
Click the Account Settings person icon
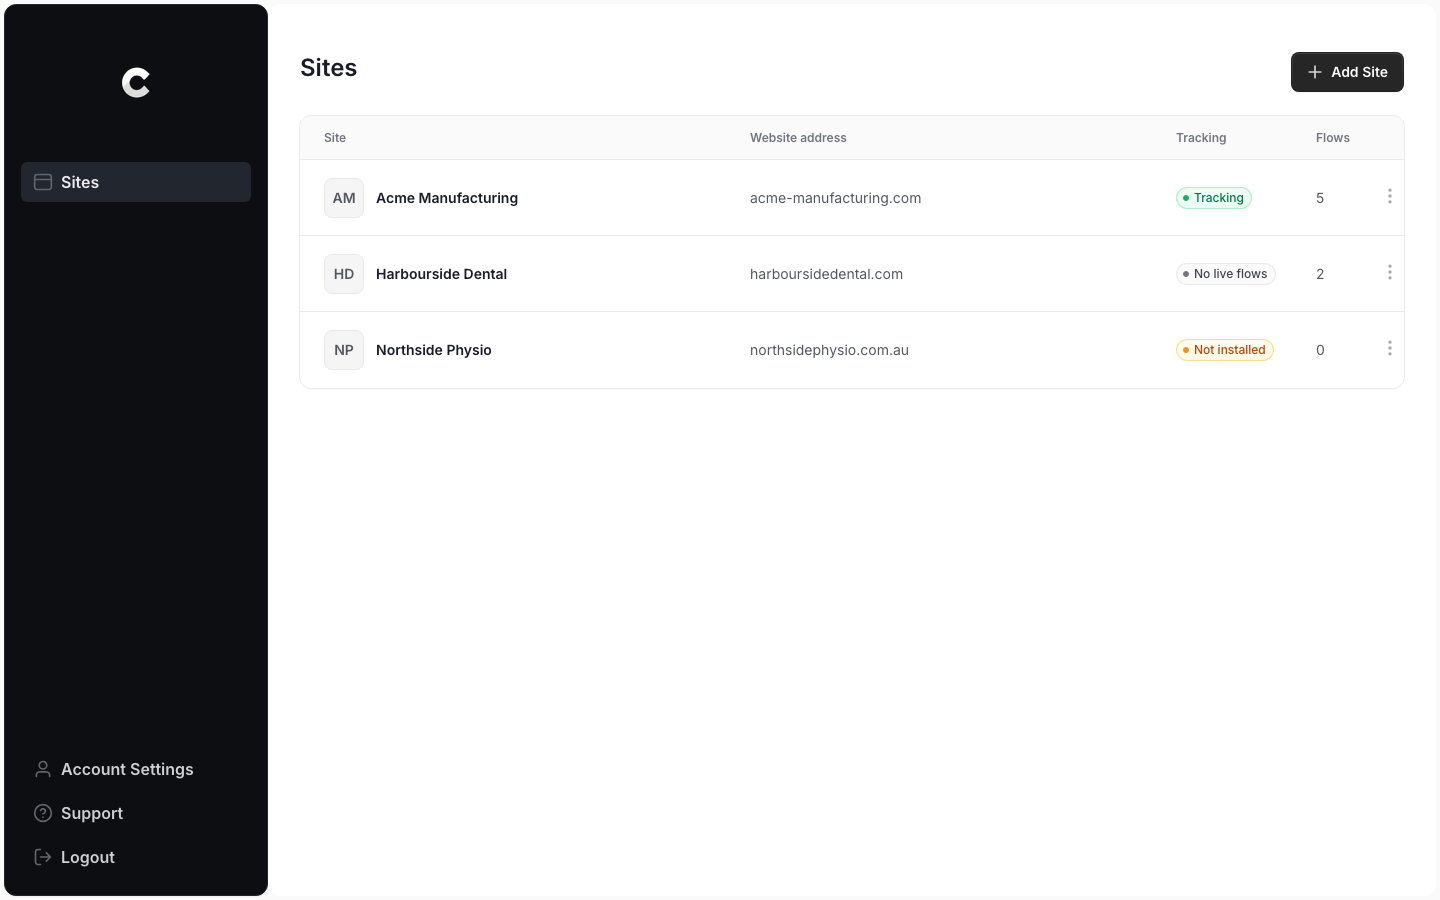[43, 769]
